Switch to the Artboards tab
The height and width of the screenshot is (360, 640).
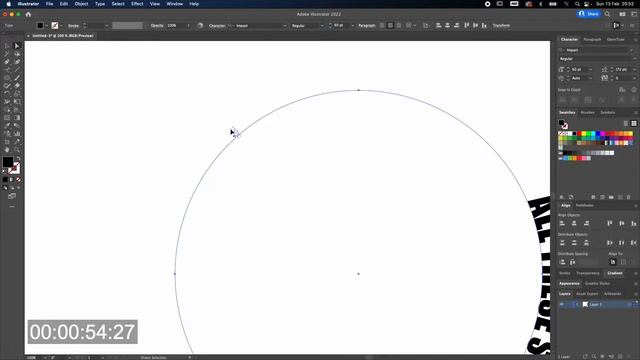click(x=612, y=293)
